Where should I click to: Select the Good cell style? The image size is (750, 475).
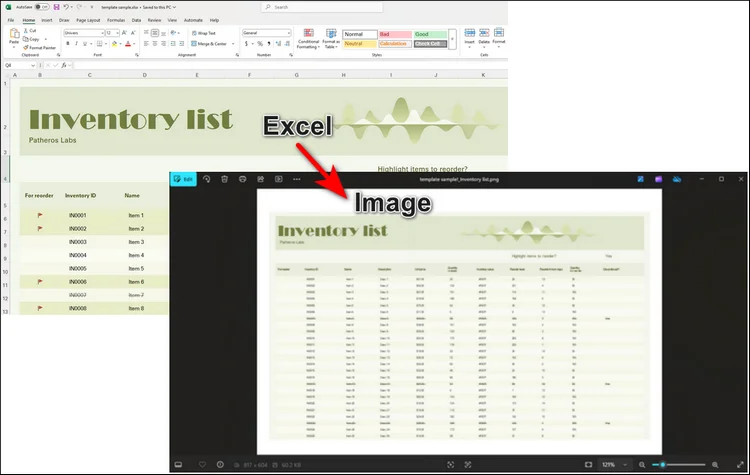point(430,34)
